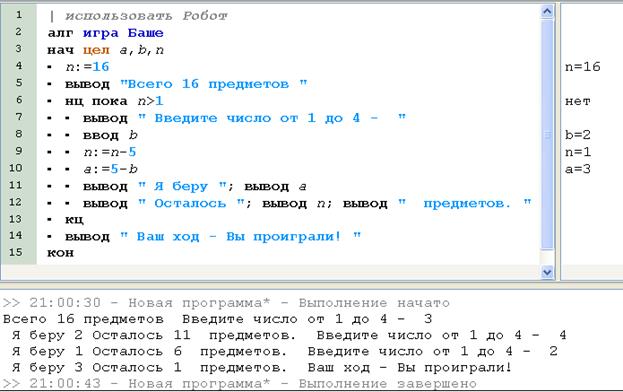This screenshot has height=392, width=623.
Task: Click the console text 'Ваш ход - Вы проиграли!'
Action: [409, 368]
